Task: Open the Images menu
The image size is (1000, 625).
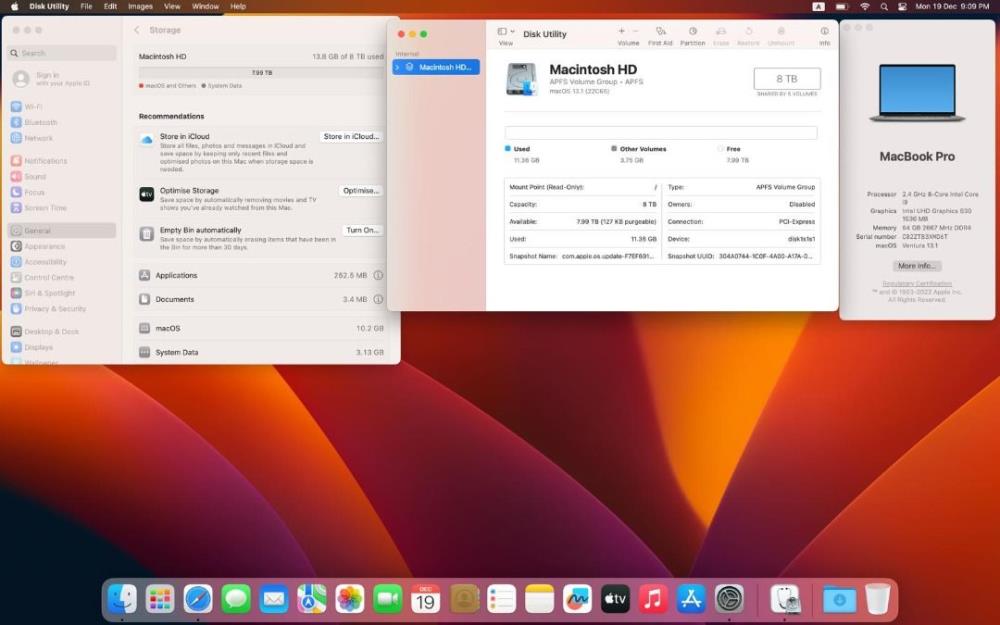Action: [x=140, y=6]
